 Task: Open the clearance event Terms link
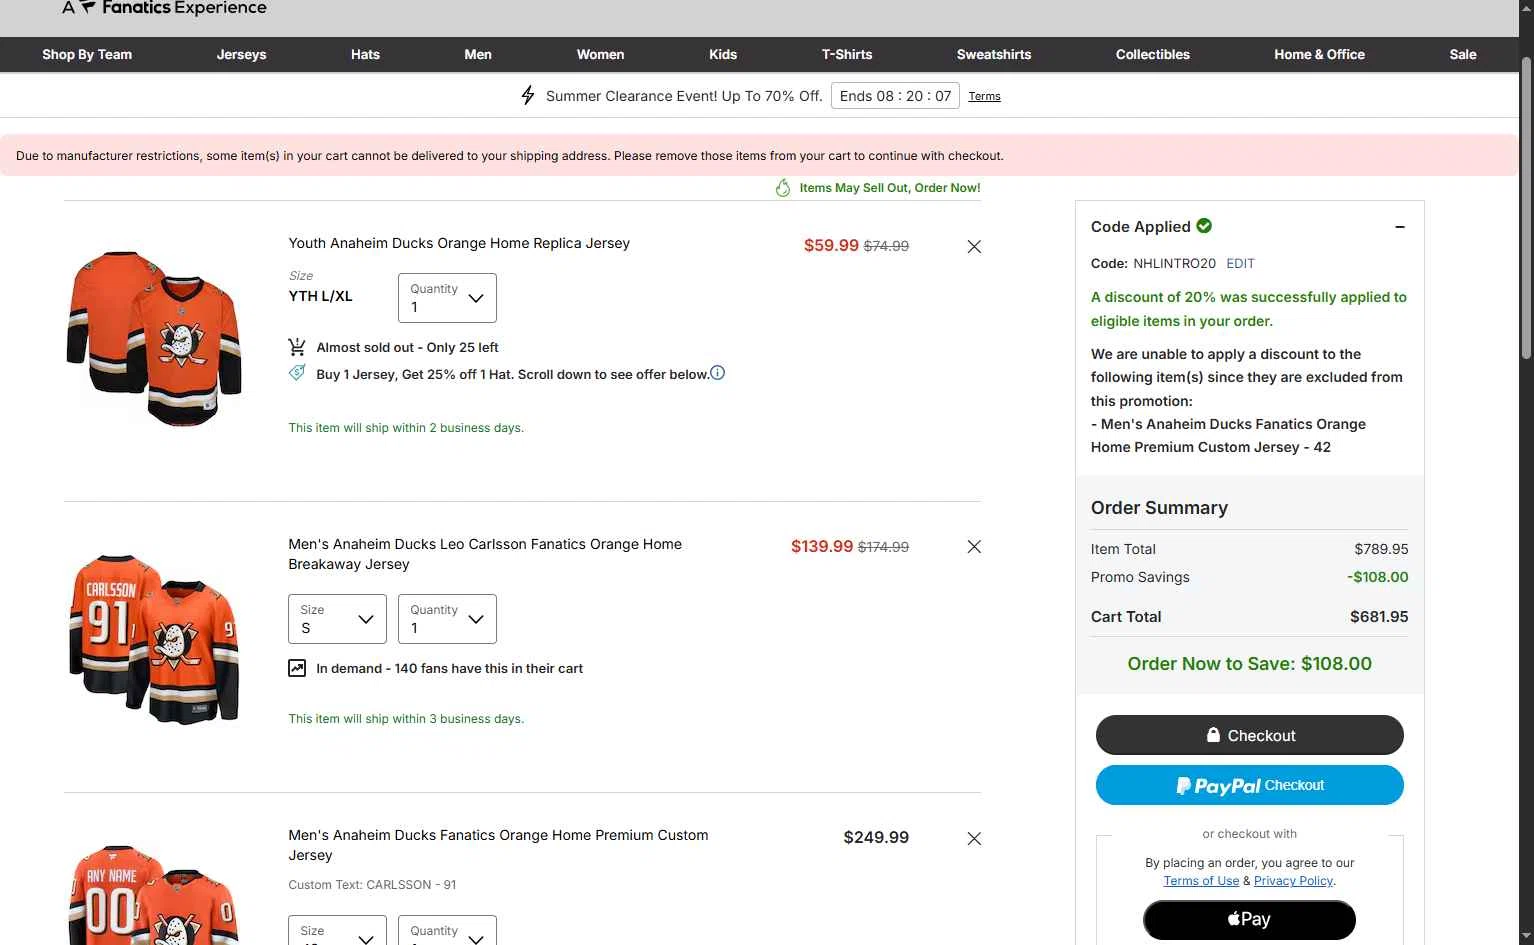click(984, 96)
